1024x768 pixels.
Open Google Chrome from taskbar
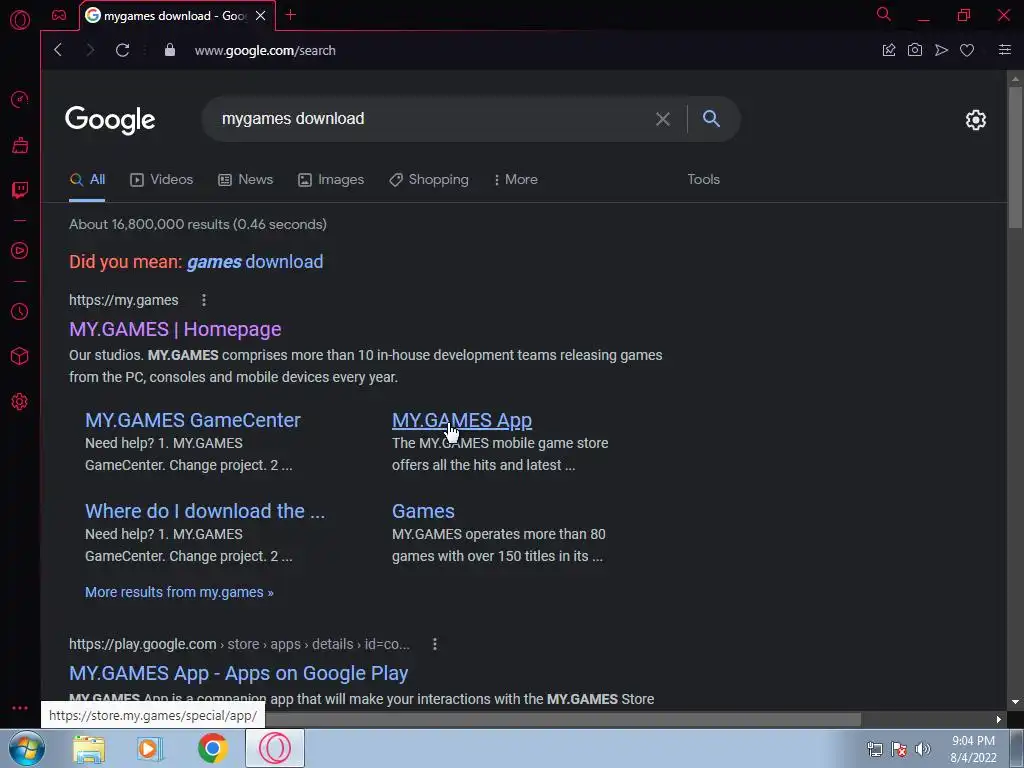tap(212, 748)
